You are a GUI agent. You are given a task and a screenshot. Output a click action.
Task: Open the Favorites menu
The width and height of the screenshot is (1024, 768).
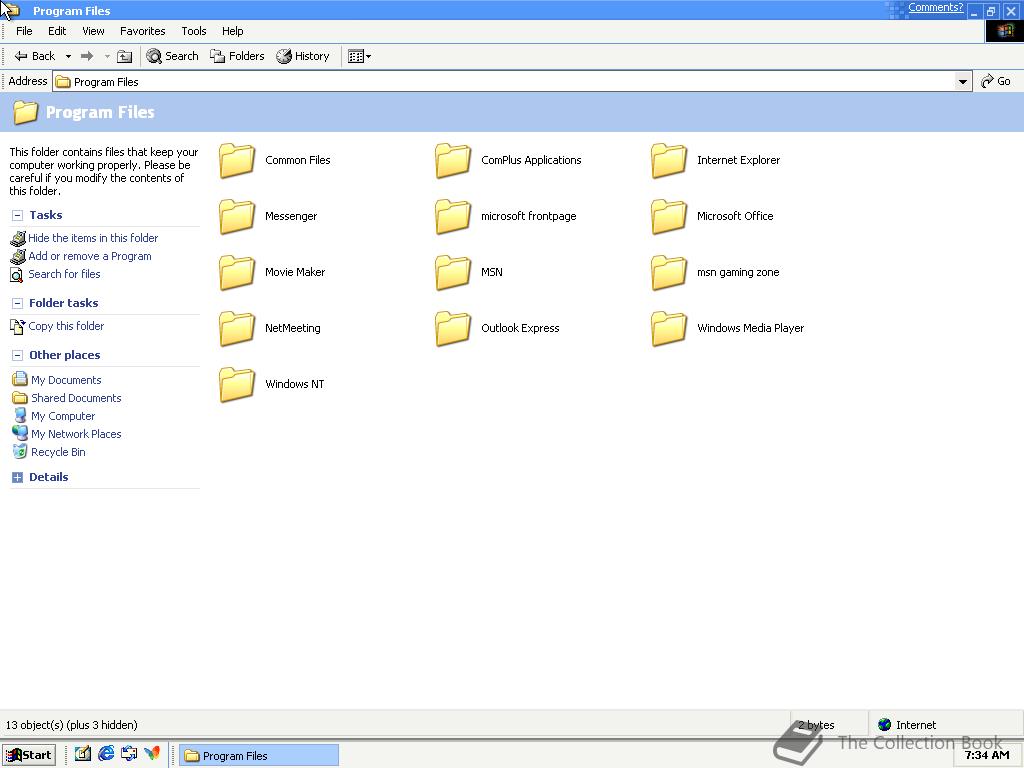click(x=142, y=31)
